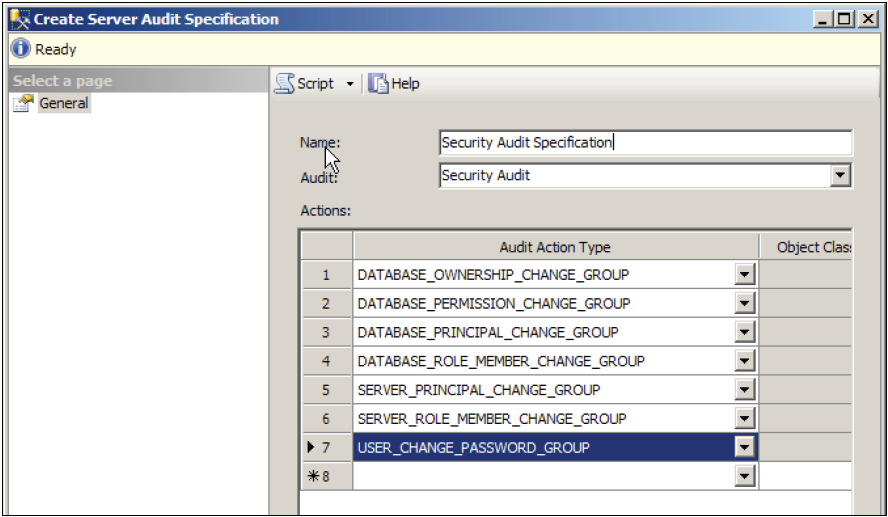Image resolution: width=888 pixels, height=517 pixels.
Task: Close the Create Server Audit Specification window
Action: [868, 19]
